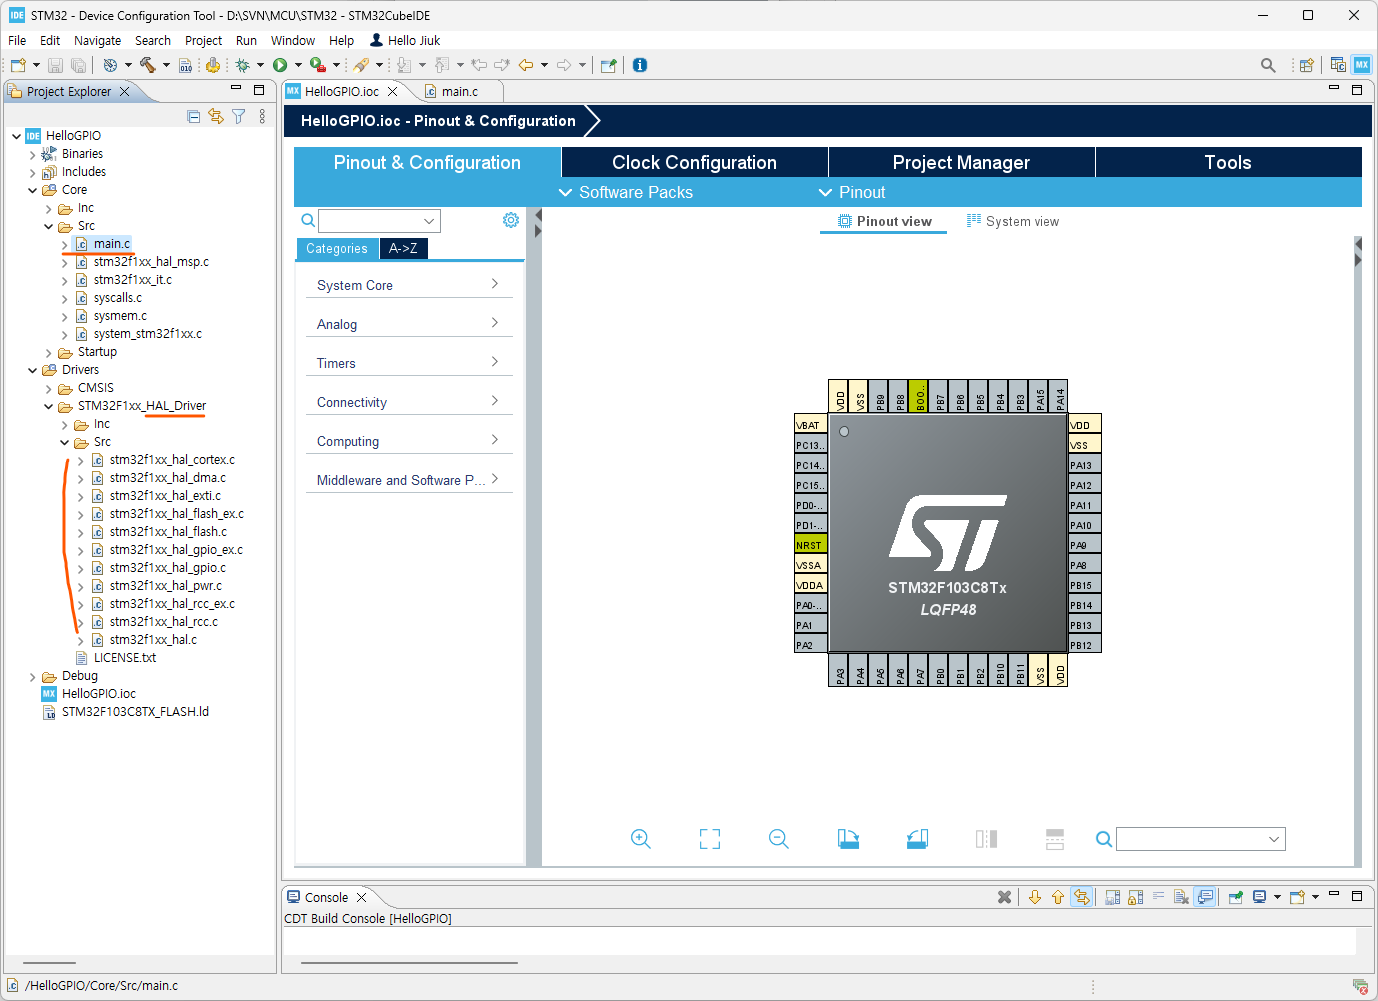The height and width of the screenshot is (1001, 1378).
Task: Click the Collapse All icon in Project Explorer
Action: [194, 116]
